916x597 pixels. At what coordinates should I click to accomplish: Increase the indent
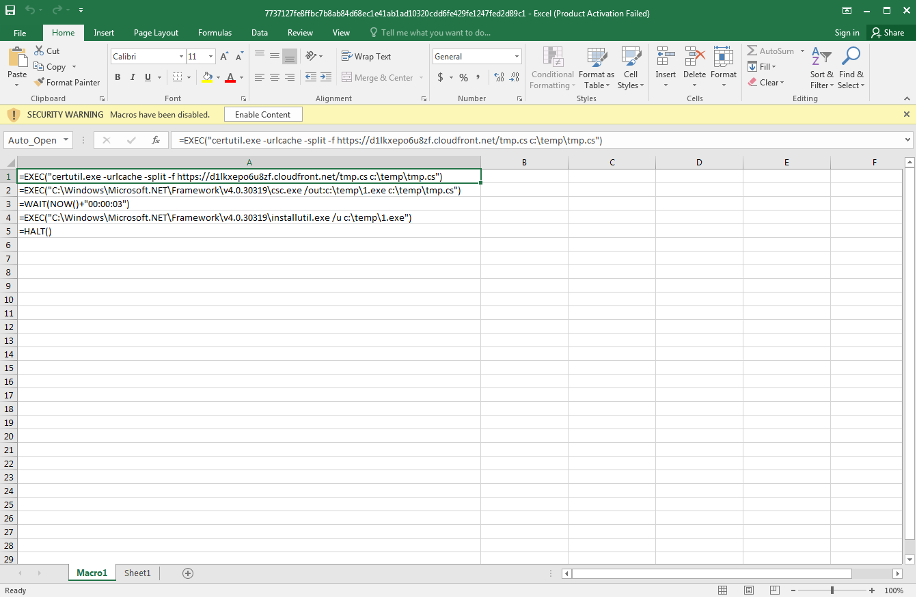tap(326, 77)
